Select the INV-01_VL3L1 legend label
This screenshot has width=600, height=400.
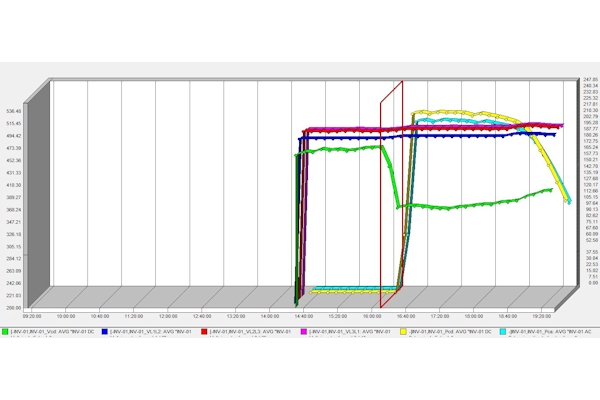348,329
